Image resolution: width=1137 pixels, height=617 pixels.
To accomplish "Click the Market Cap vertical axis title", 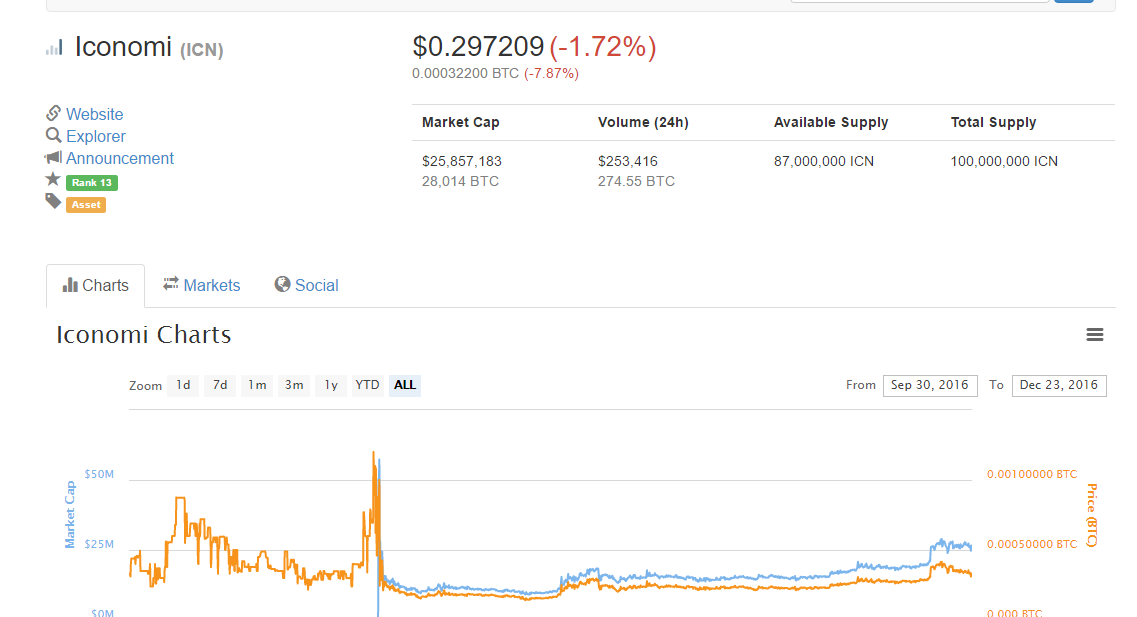I will point(70,514).
